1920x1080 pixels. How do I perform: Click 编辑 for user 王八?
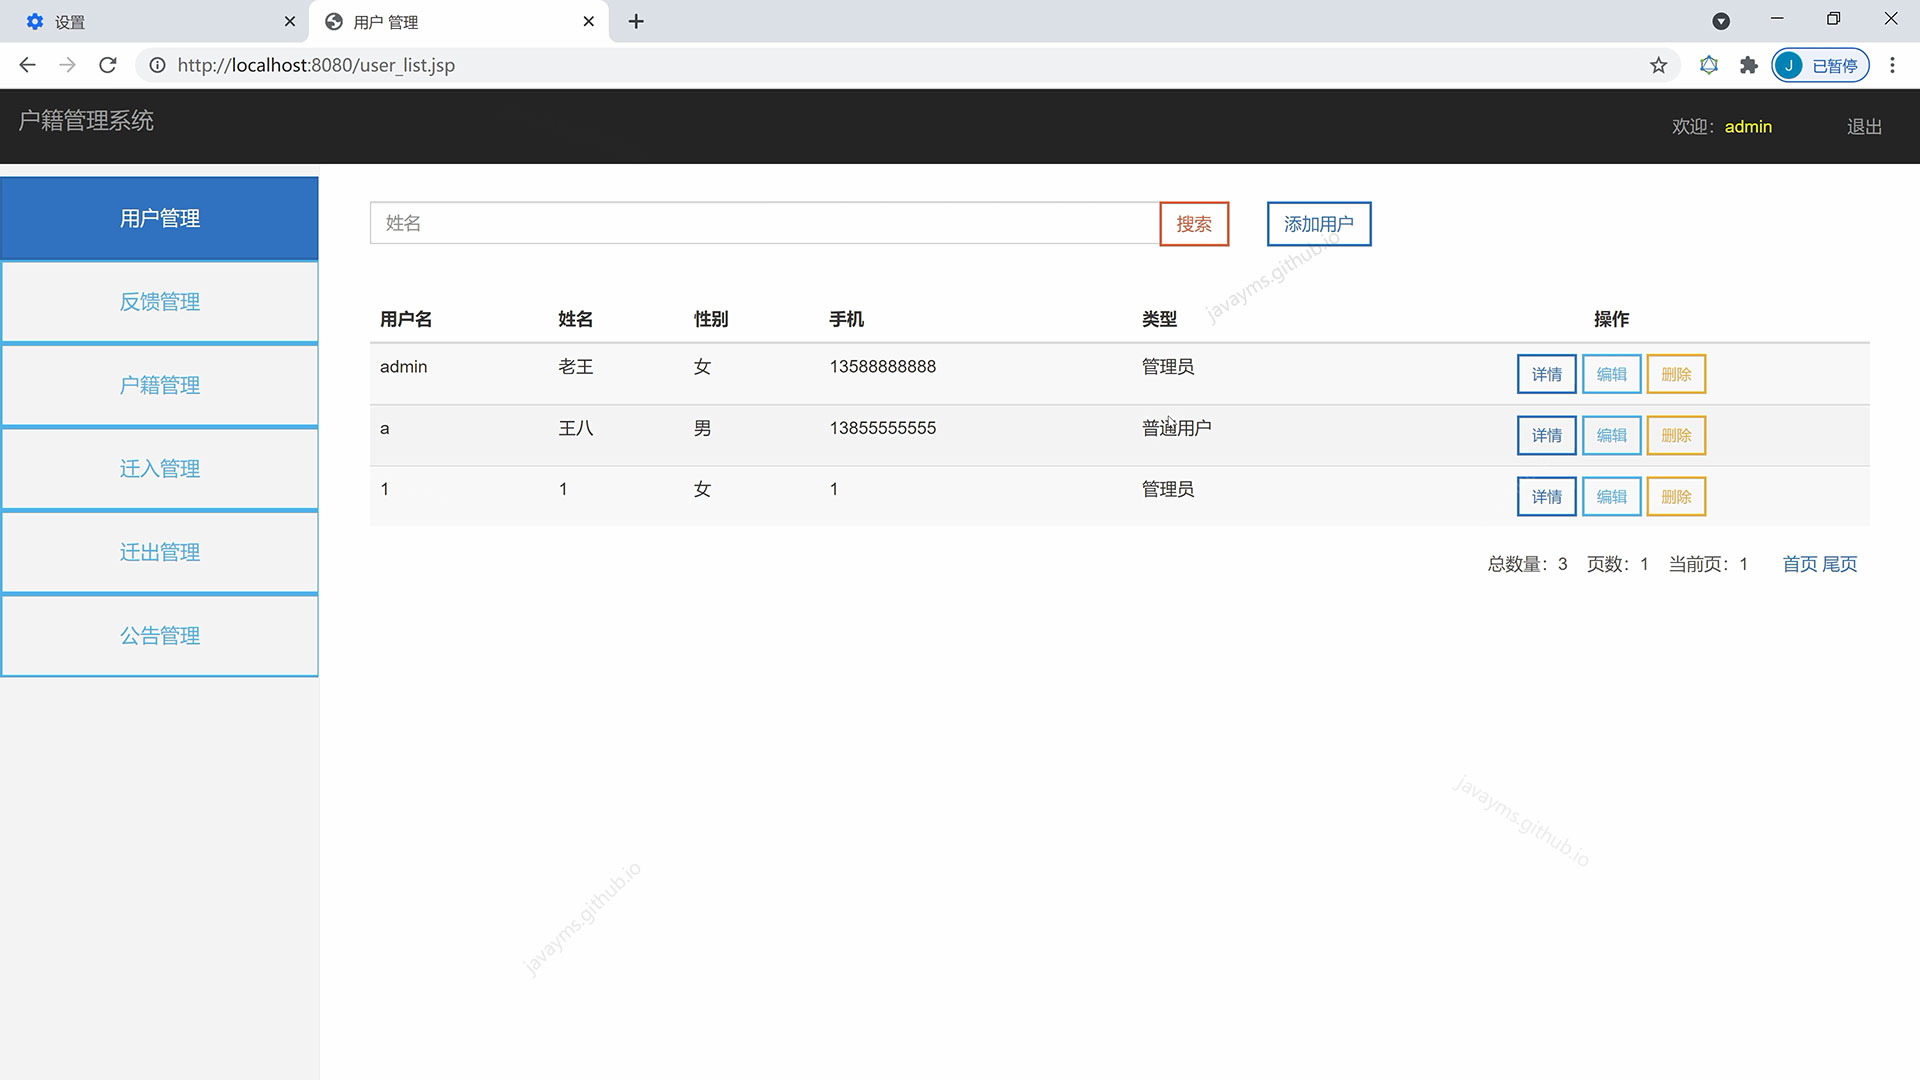(1611, 435)
